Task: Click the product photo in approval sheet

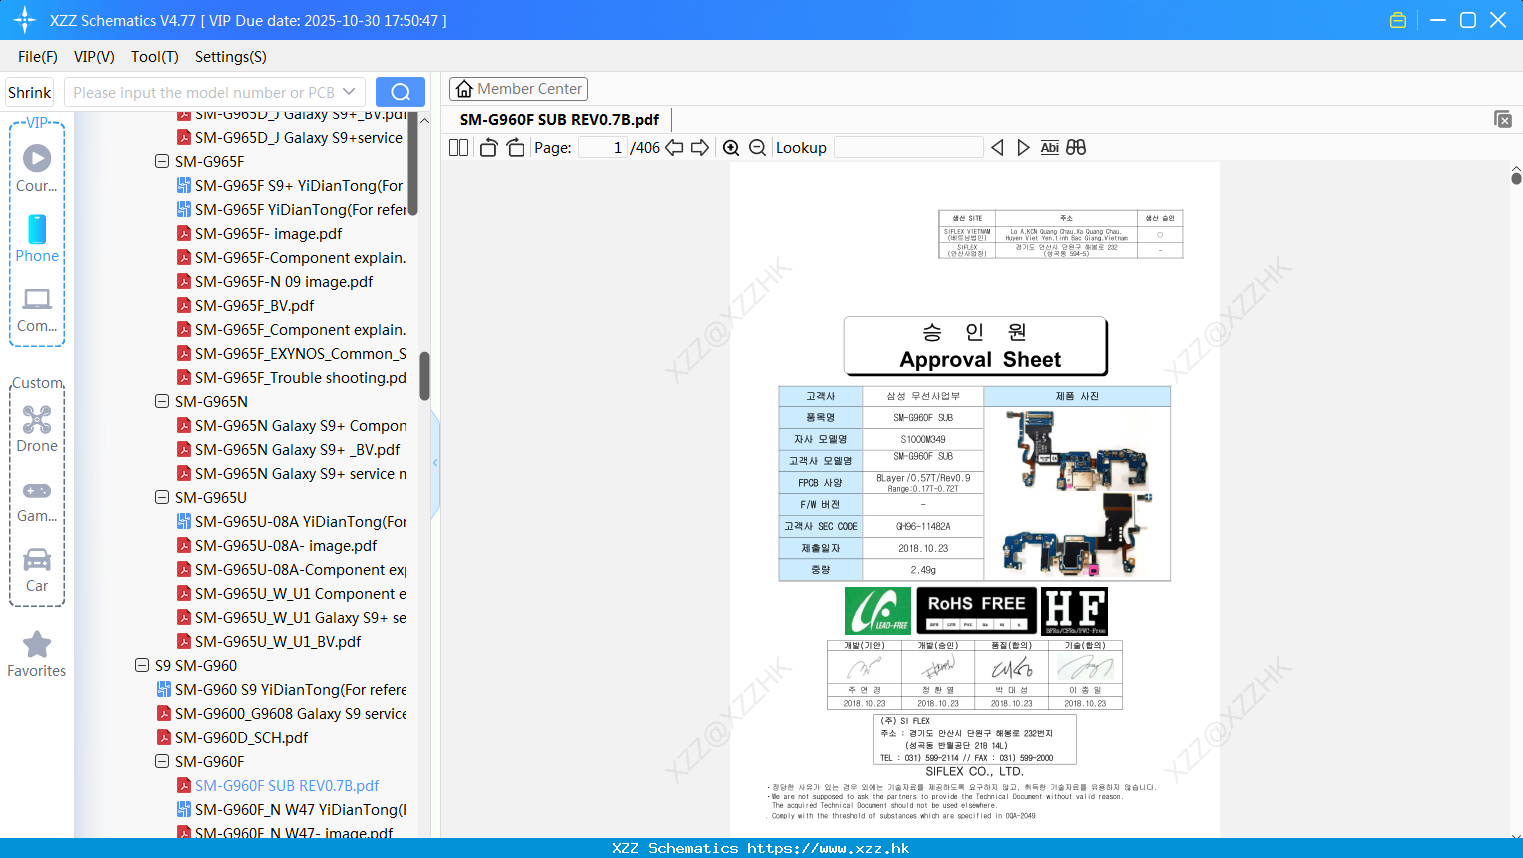Action: pyautogui.click(x=1077, y=493)
